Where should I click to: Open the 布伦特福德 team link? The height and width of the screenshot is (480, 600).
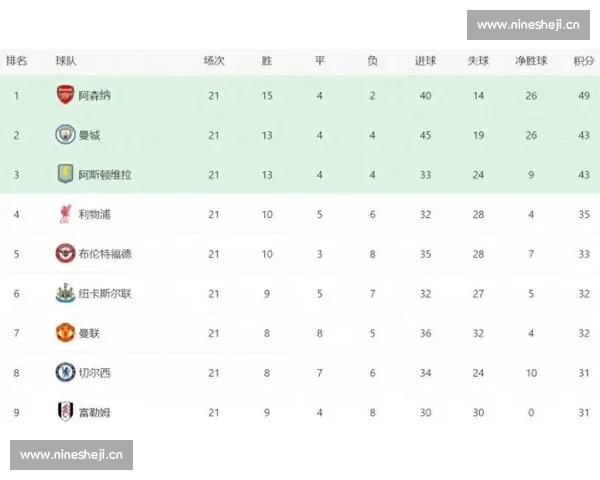tap(105, 254)
